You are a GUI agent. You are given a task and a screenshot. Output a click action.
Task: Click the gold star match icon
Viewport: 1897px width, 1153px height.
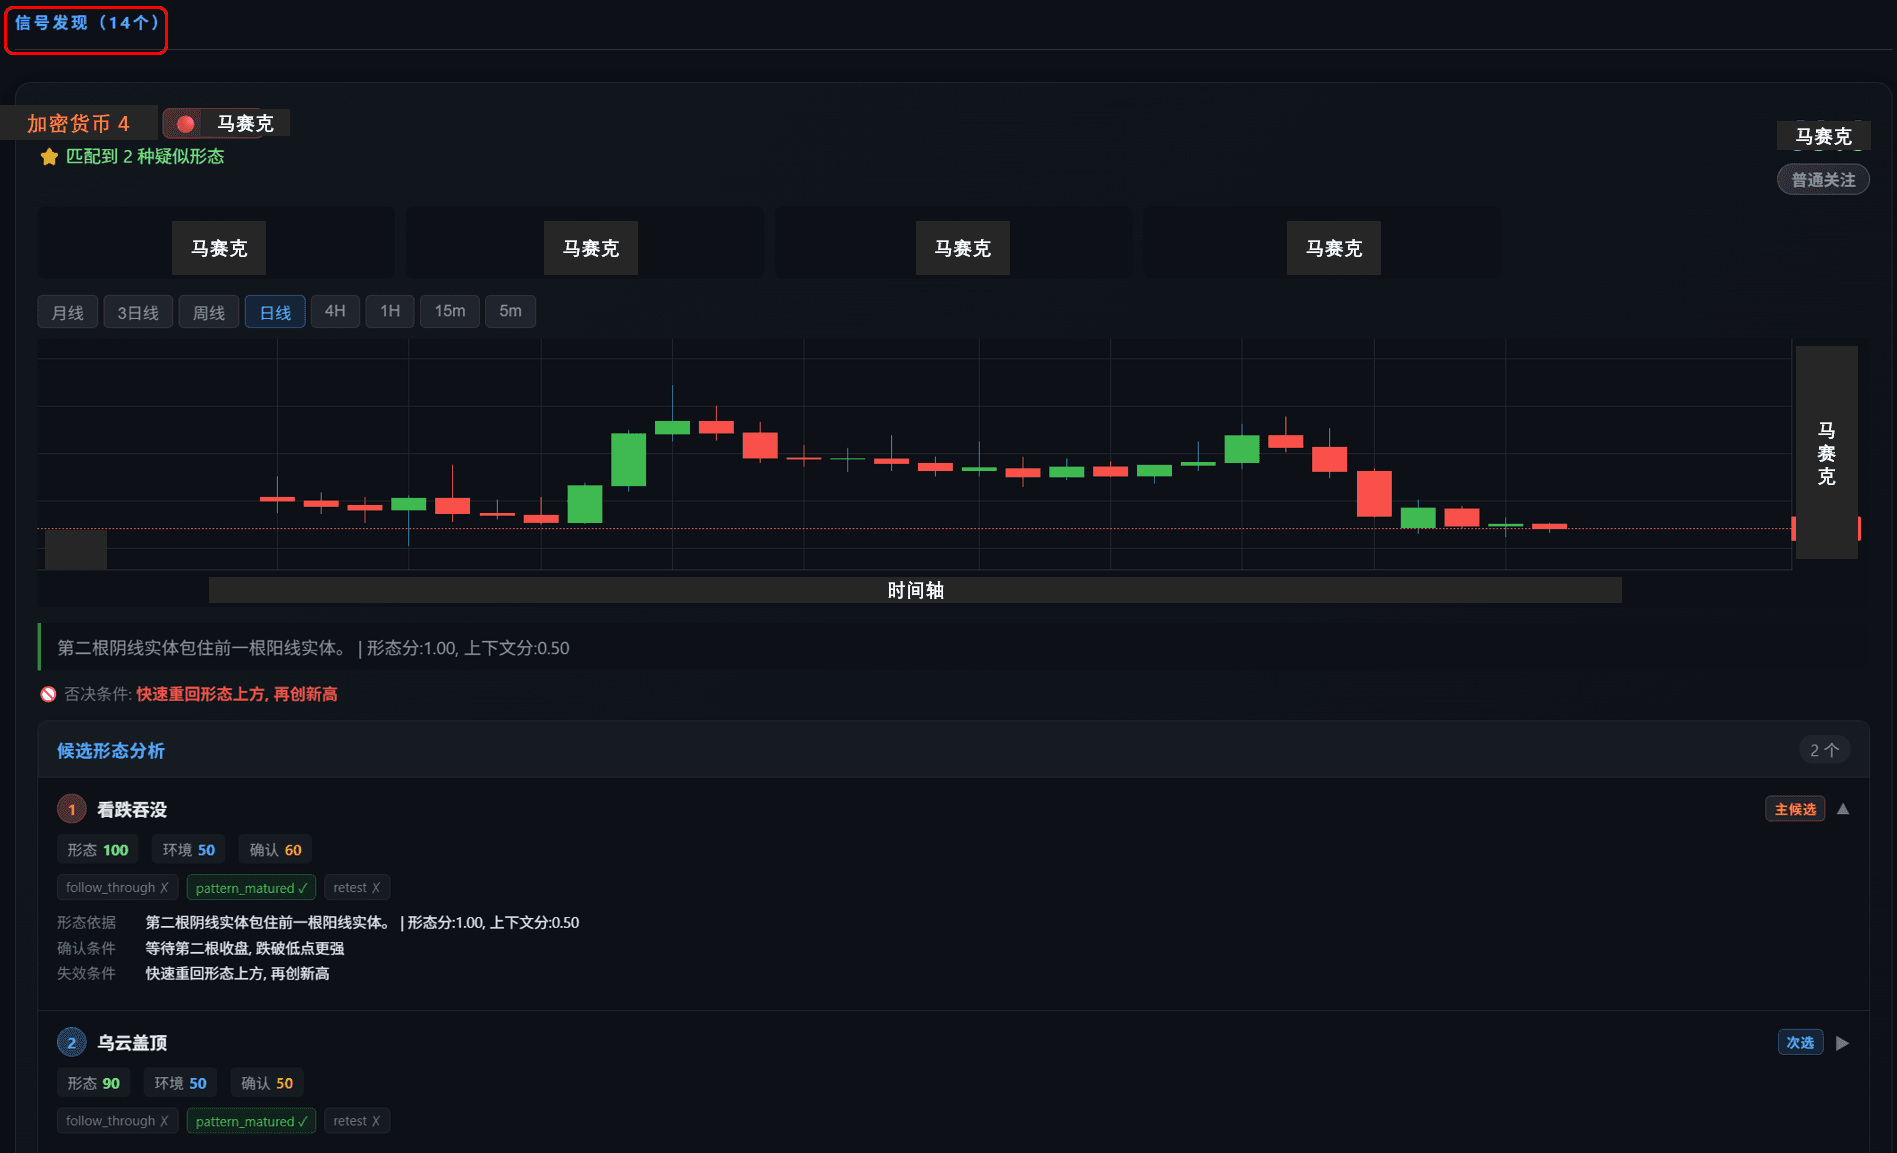pos(49,157)
